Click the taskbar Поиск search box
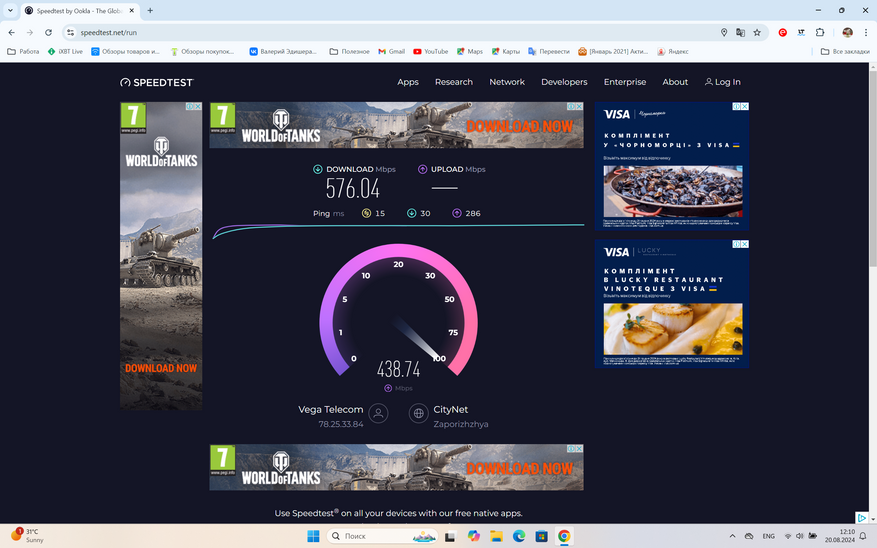This screenshot has height=548, width=877. pyautogui.click(x=383, y=536)
